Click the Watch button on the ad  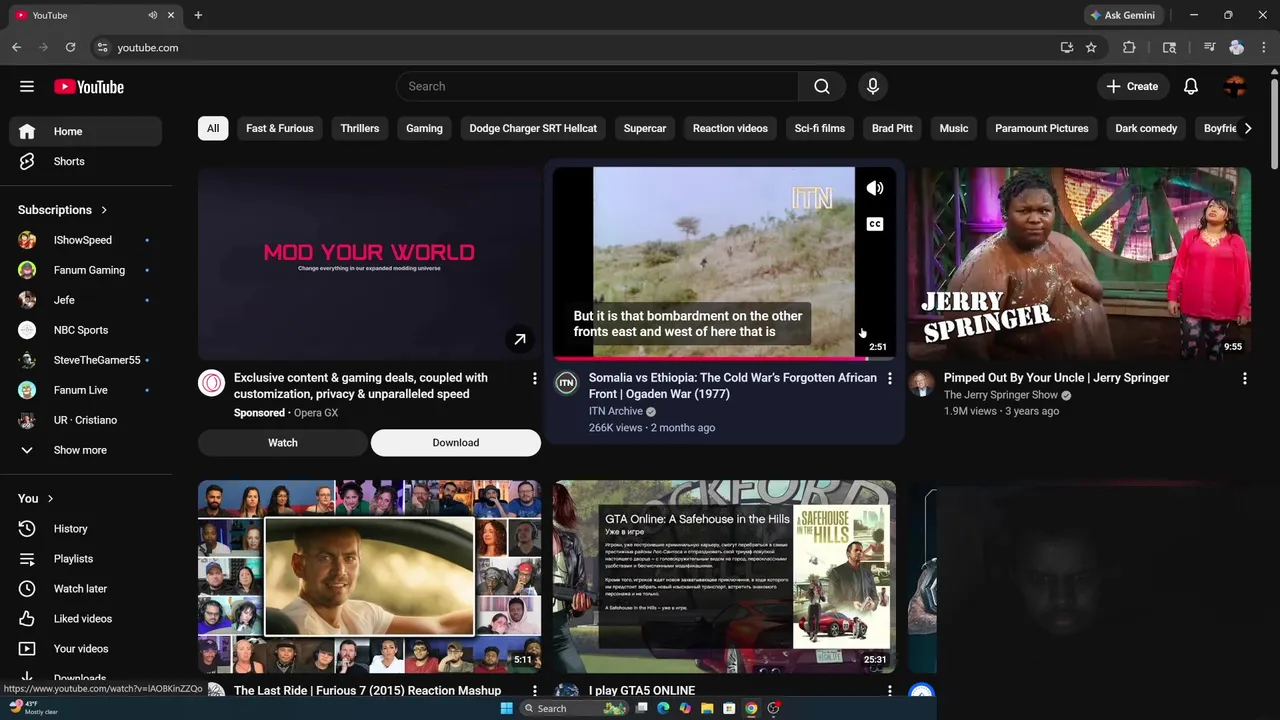pyautogui.click(x=283, y=443)
